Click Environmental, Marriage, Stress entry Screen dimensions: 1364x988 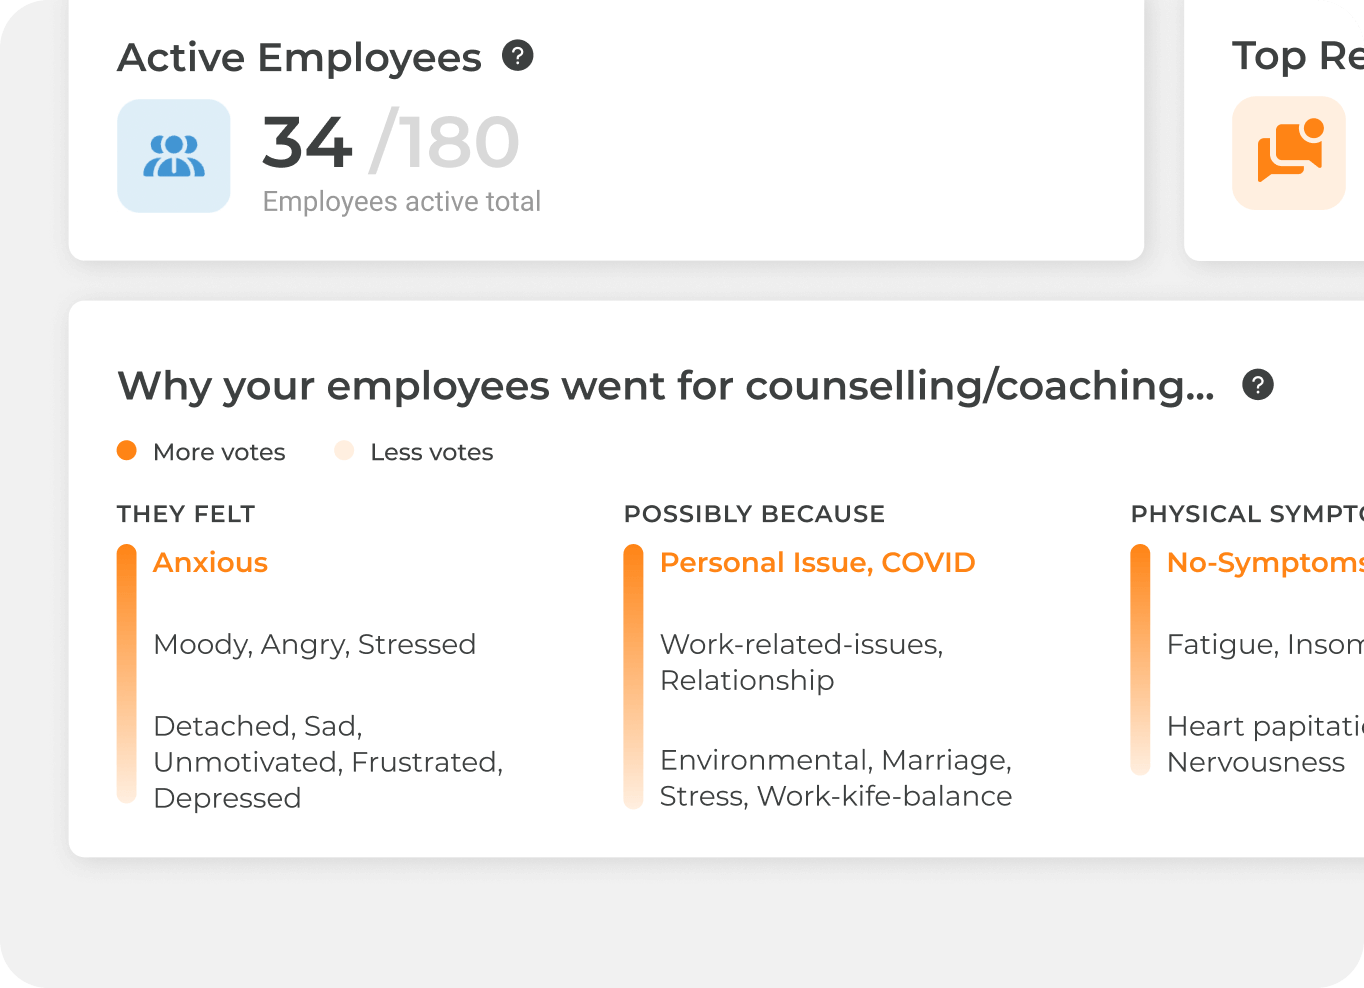point(835,778)
